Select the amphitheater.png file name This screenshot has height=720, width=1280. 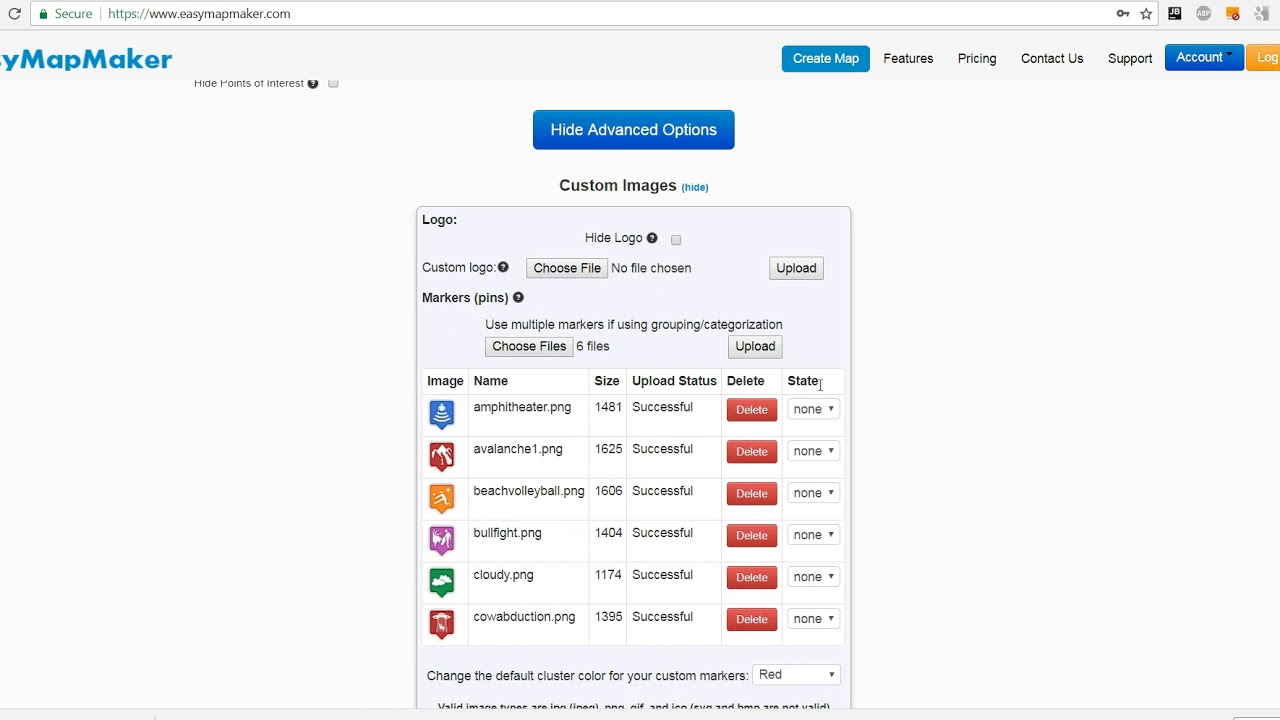[522, 407]
